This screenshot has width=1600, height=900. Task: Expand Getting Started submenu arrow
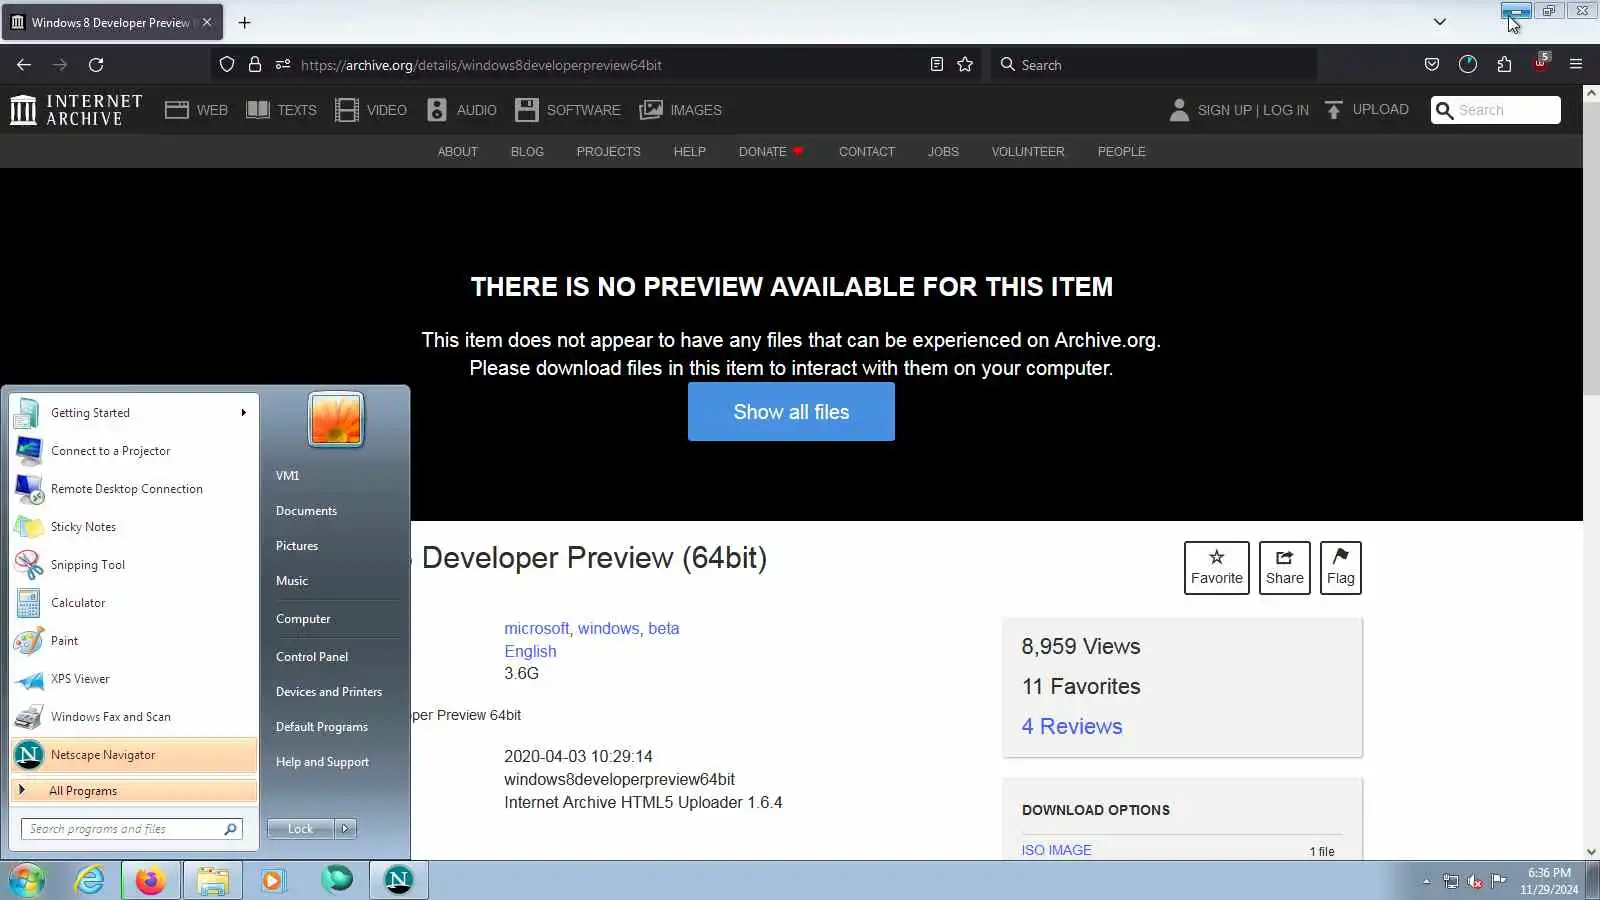243,413
